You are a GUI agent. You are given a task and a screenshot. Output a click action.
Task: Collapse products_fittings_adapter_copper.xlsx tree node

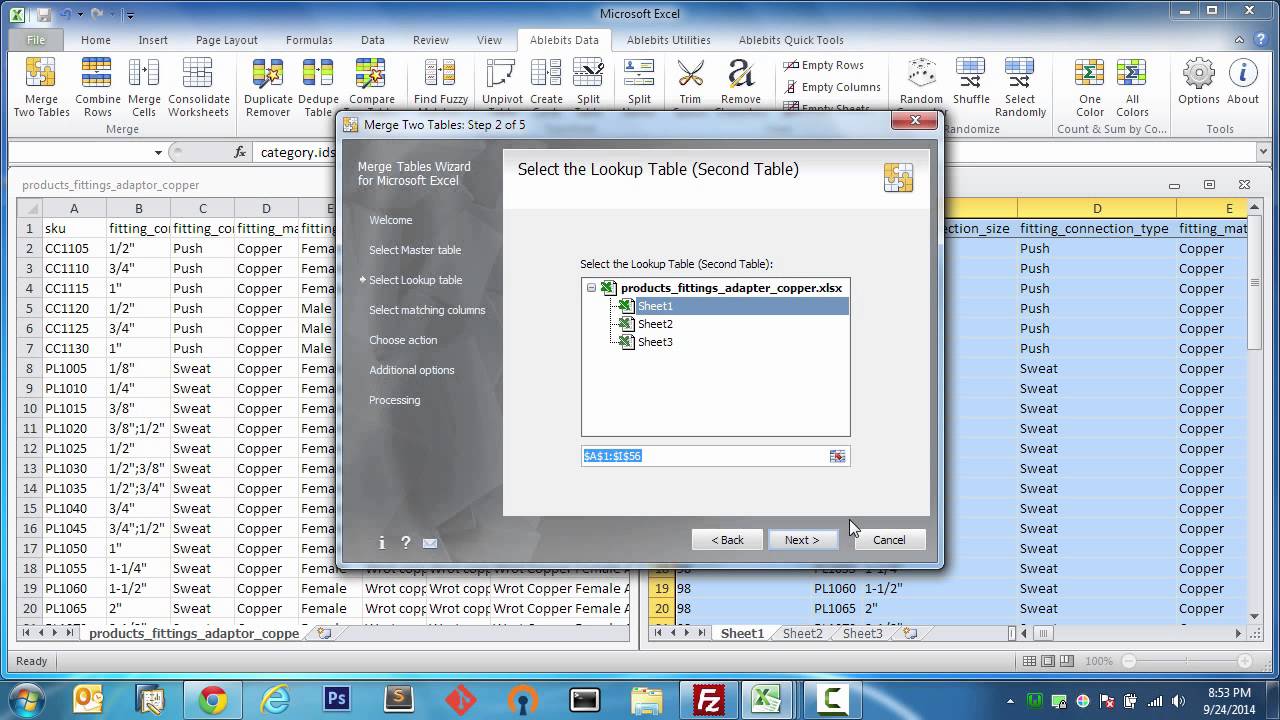tap(591, 288)
